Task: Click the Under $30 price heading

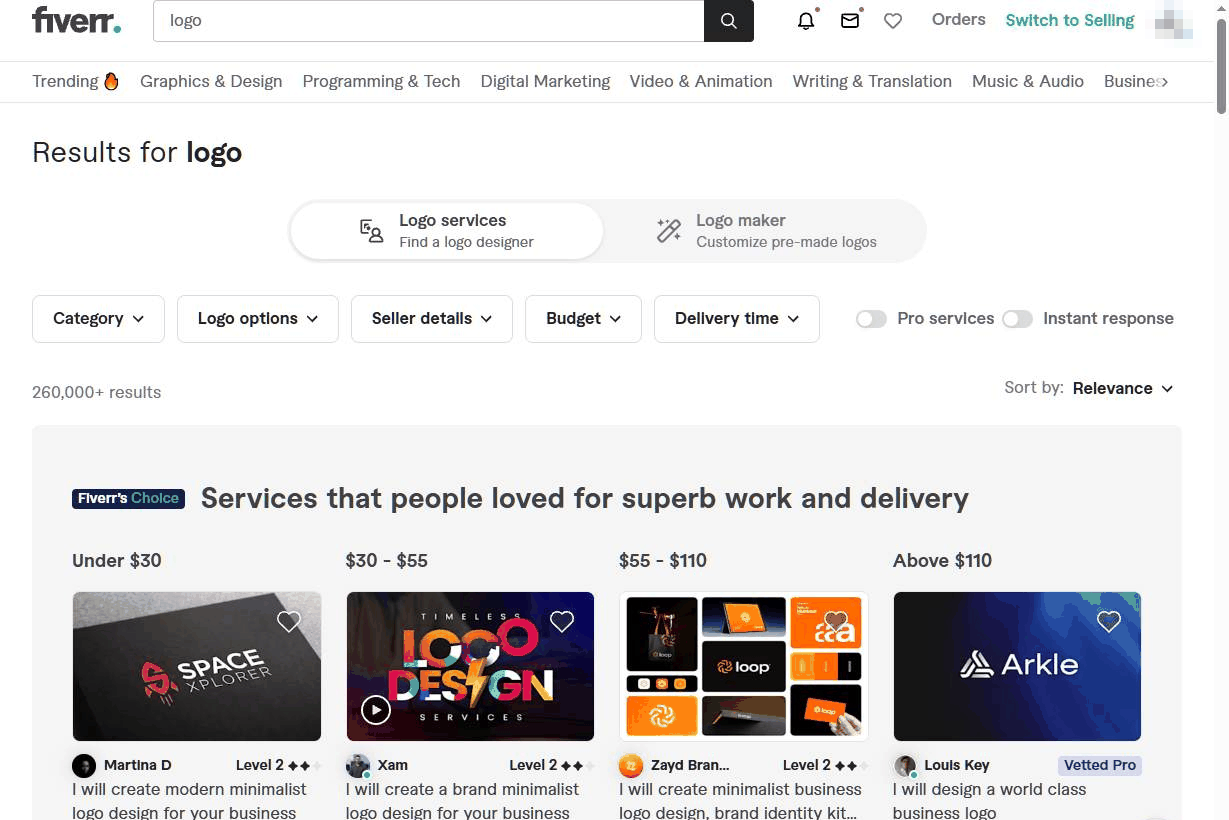Action: click(117, 560)
